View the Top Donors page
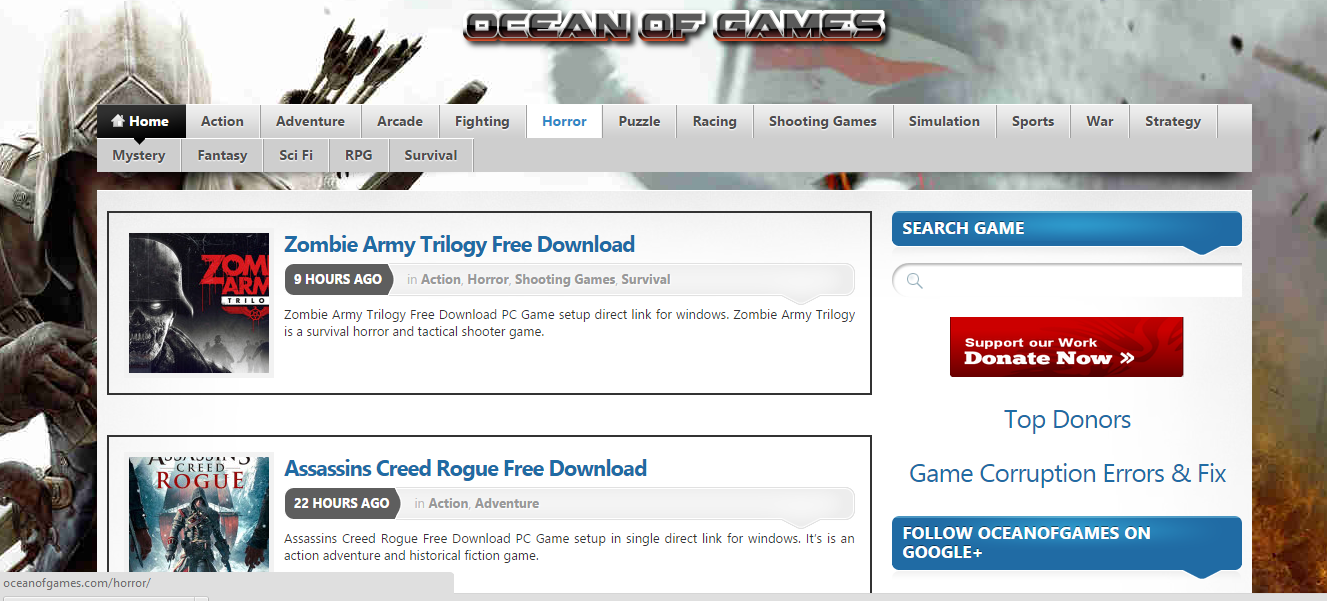The height and width of the screenshot is (601, 1327). (1066, 419)
